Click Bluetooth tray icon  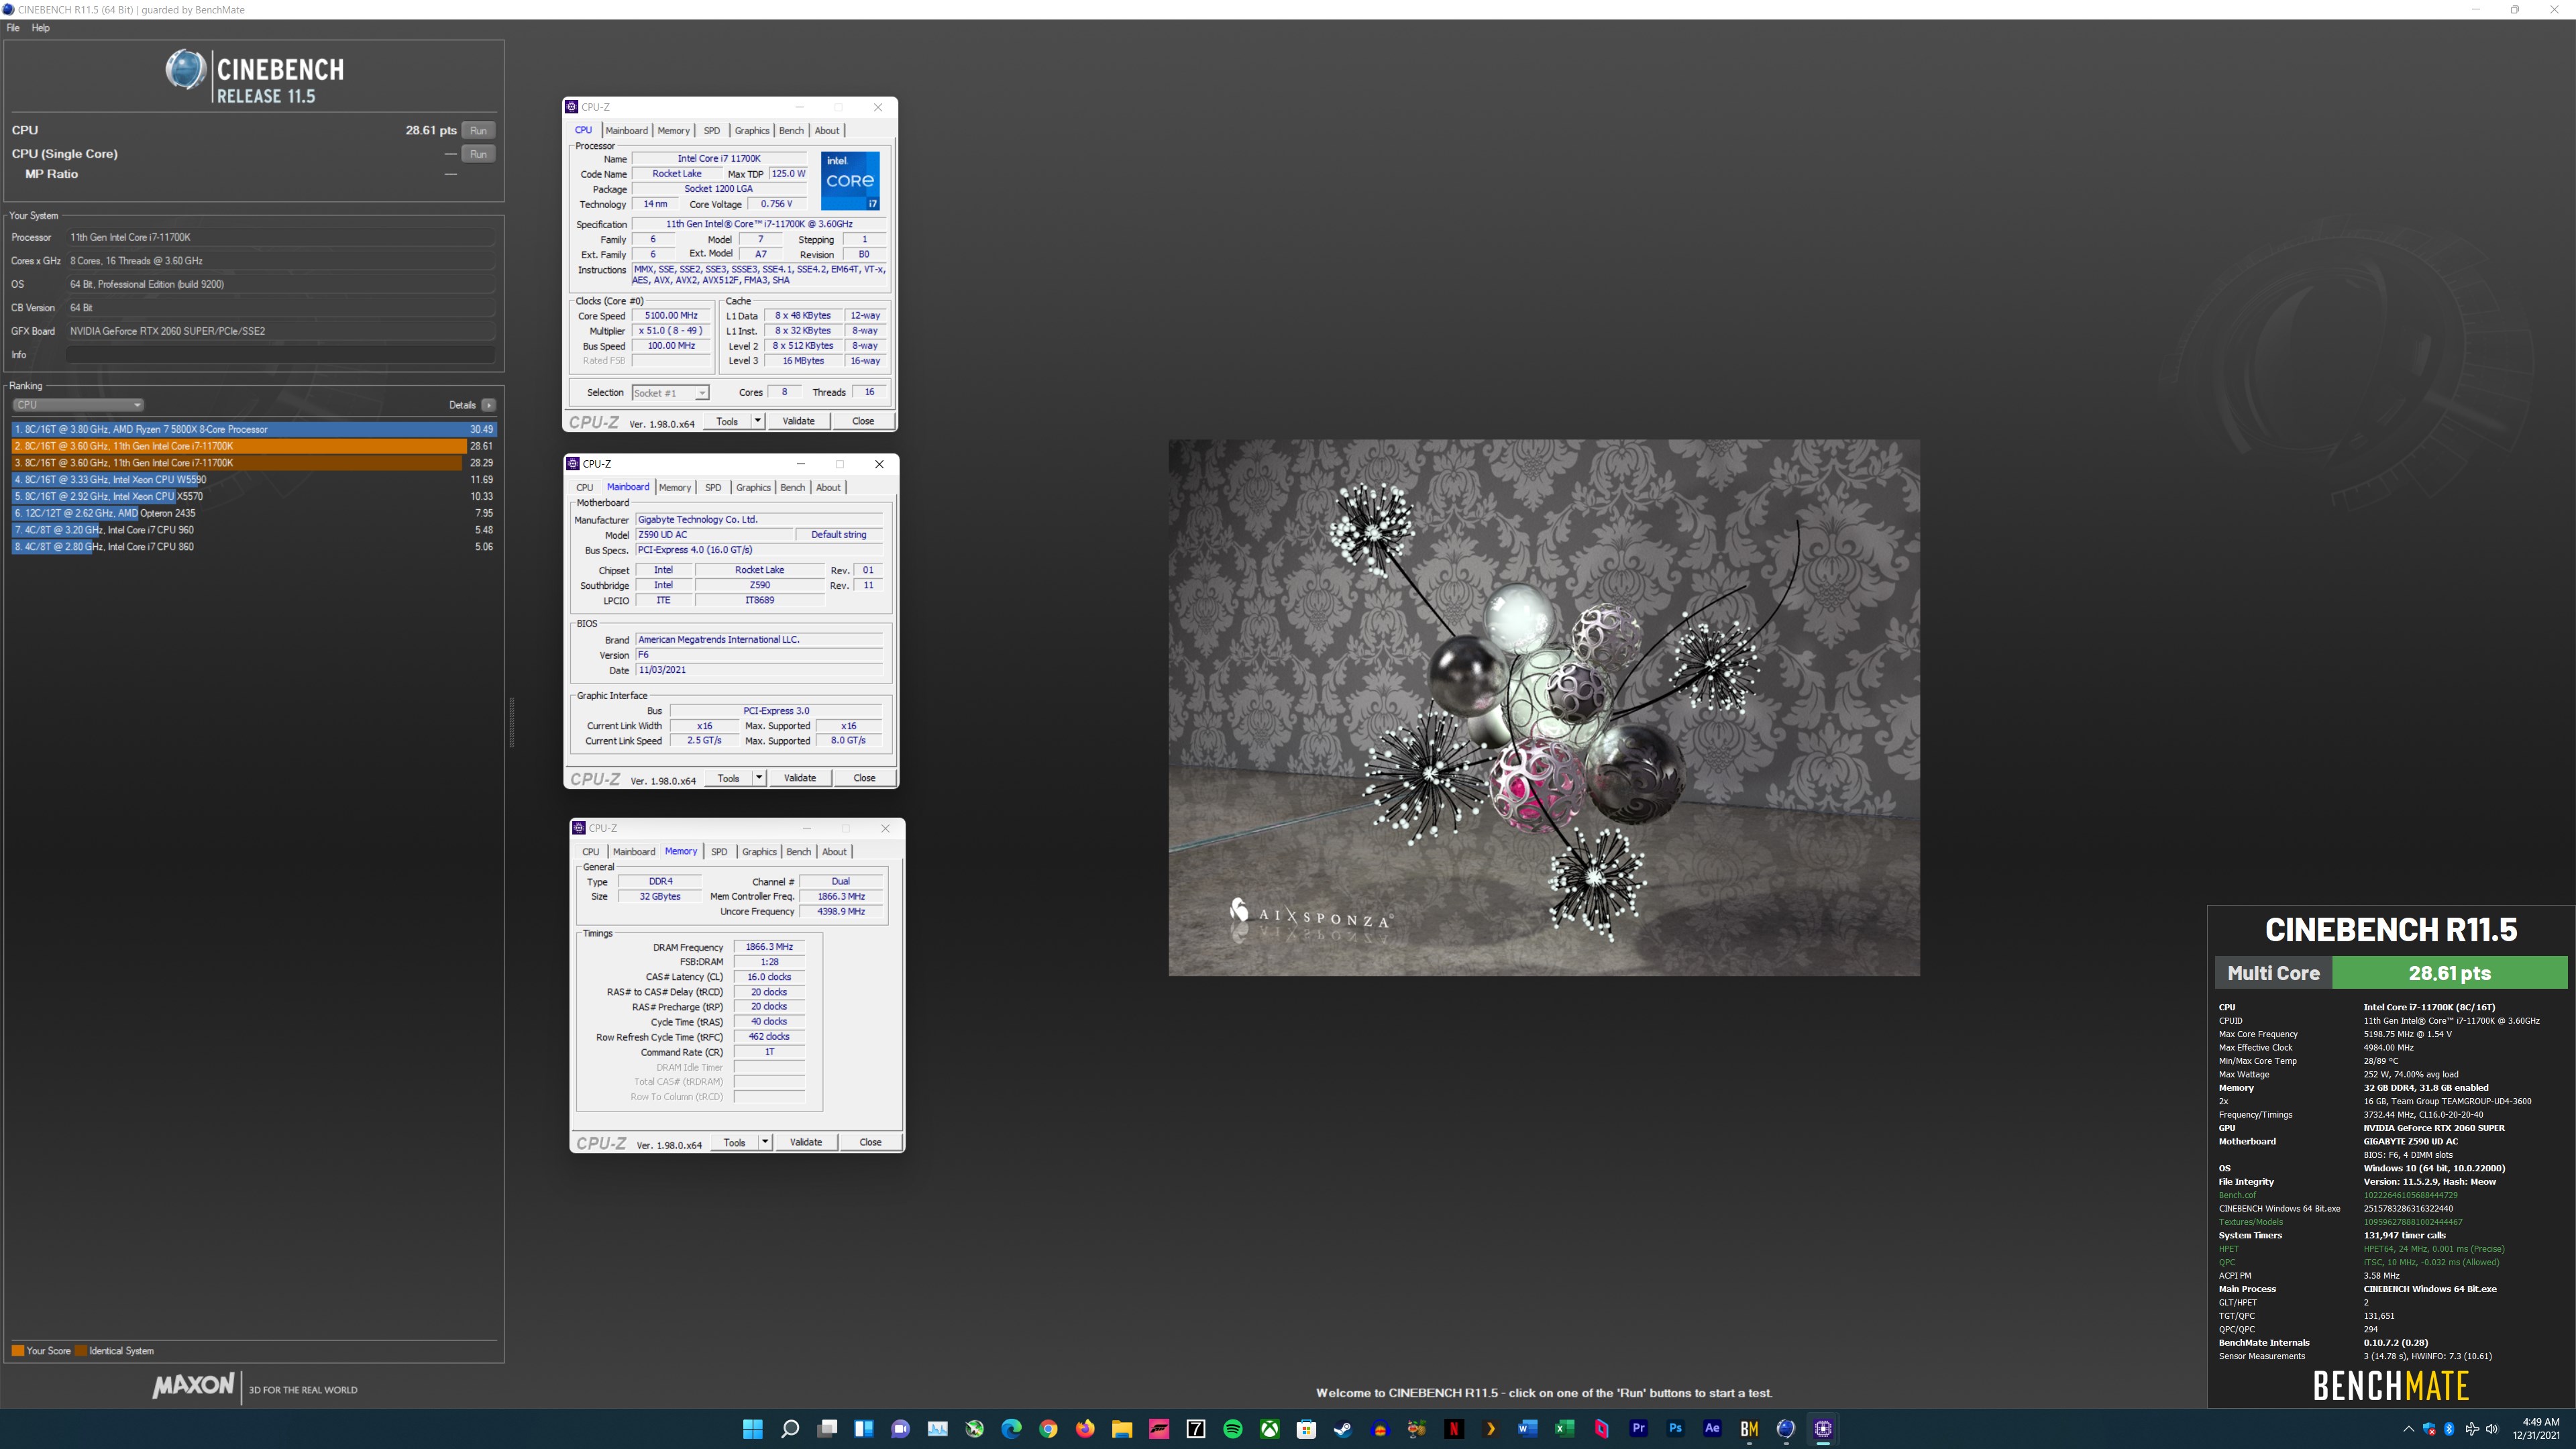(x=2449, y=1429)
